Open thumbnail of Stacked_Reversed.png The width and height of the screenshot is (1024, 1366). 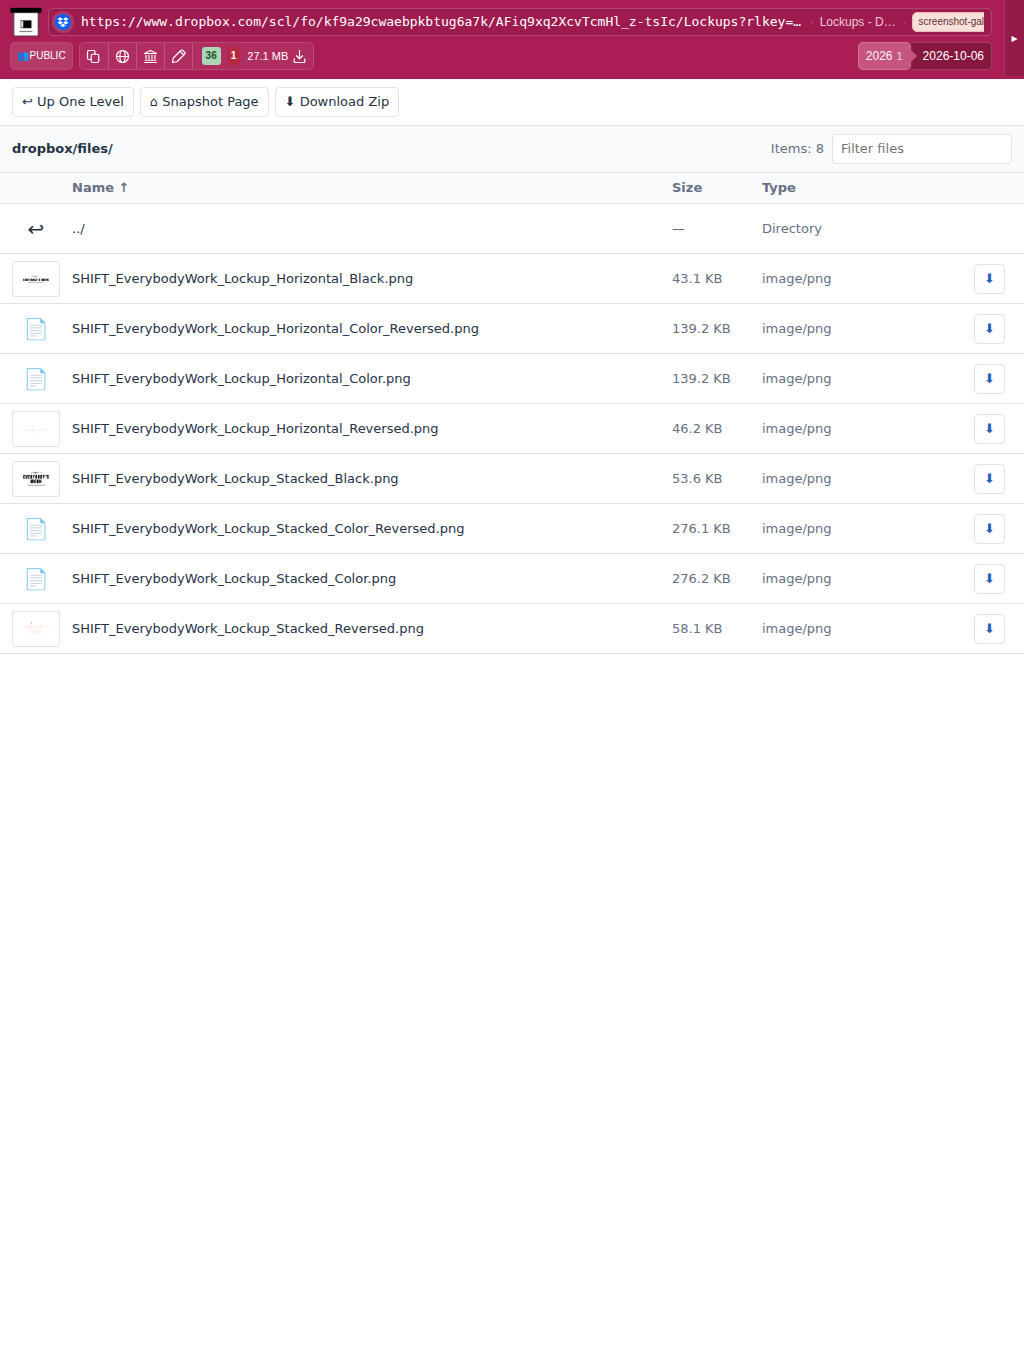(x=36, y=629)
